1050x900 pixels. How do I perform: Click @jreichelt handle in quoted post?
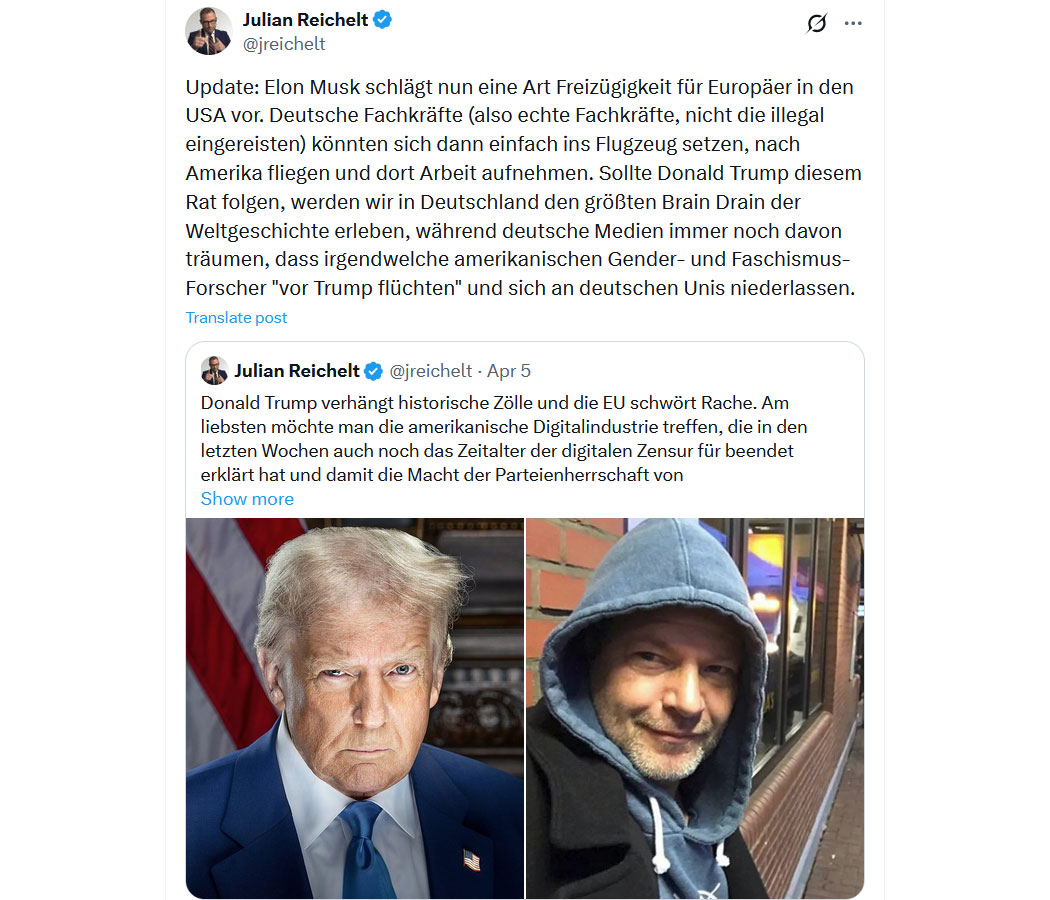pos(431,371)
